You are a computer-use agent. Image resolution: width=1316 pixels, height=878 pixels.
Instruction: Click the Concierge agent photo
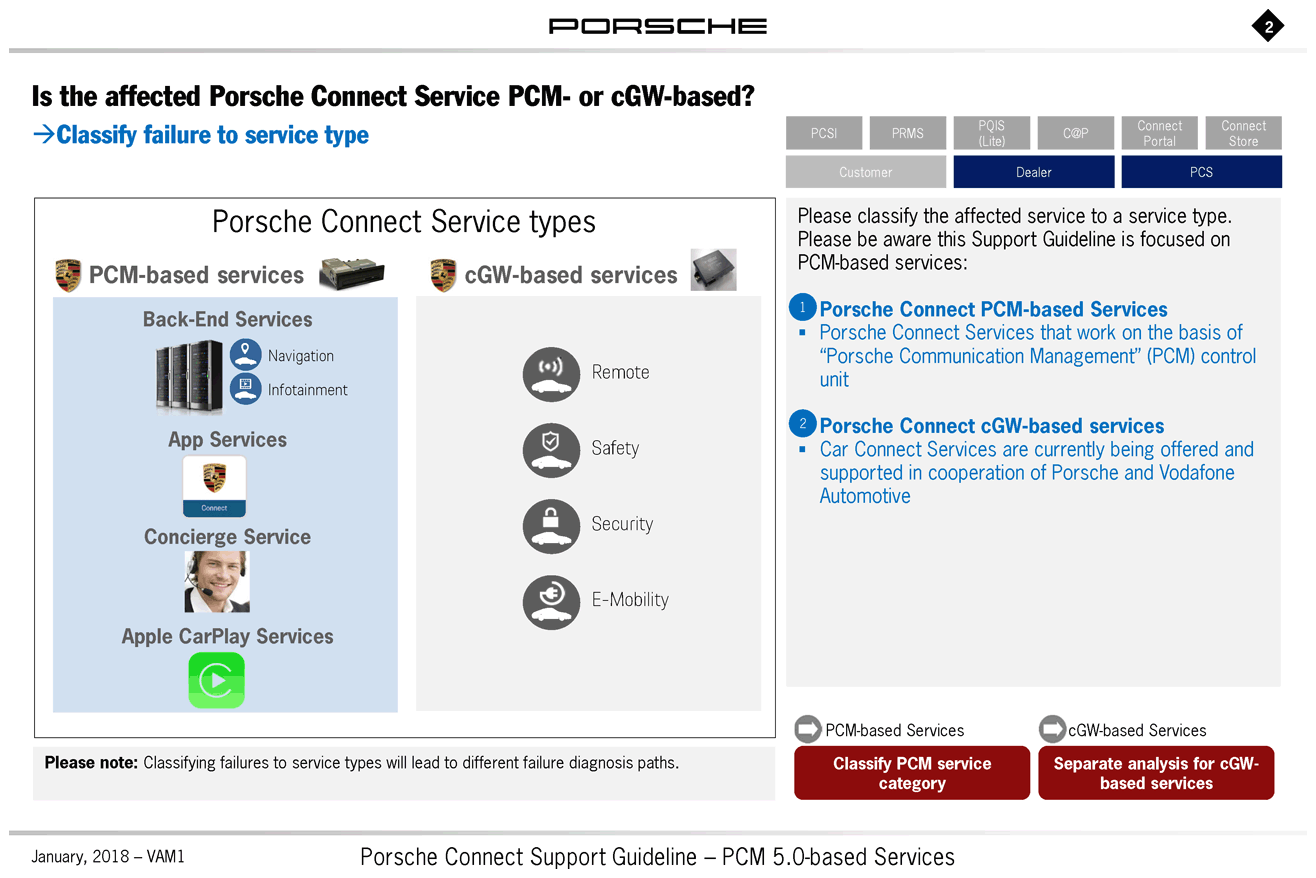tap(217, 582)
